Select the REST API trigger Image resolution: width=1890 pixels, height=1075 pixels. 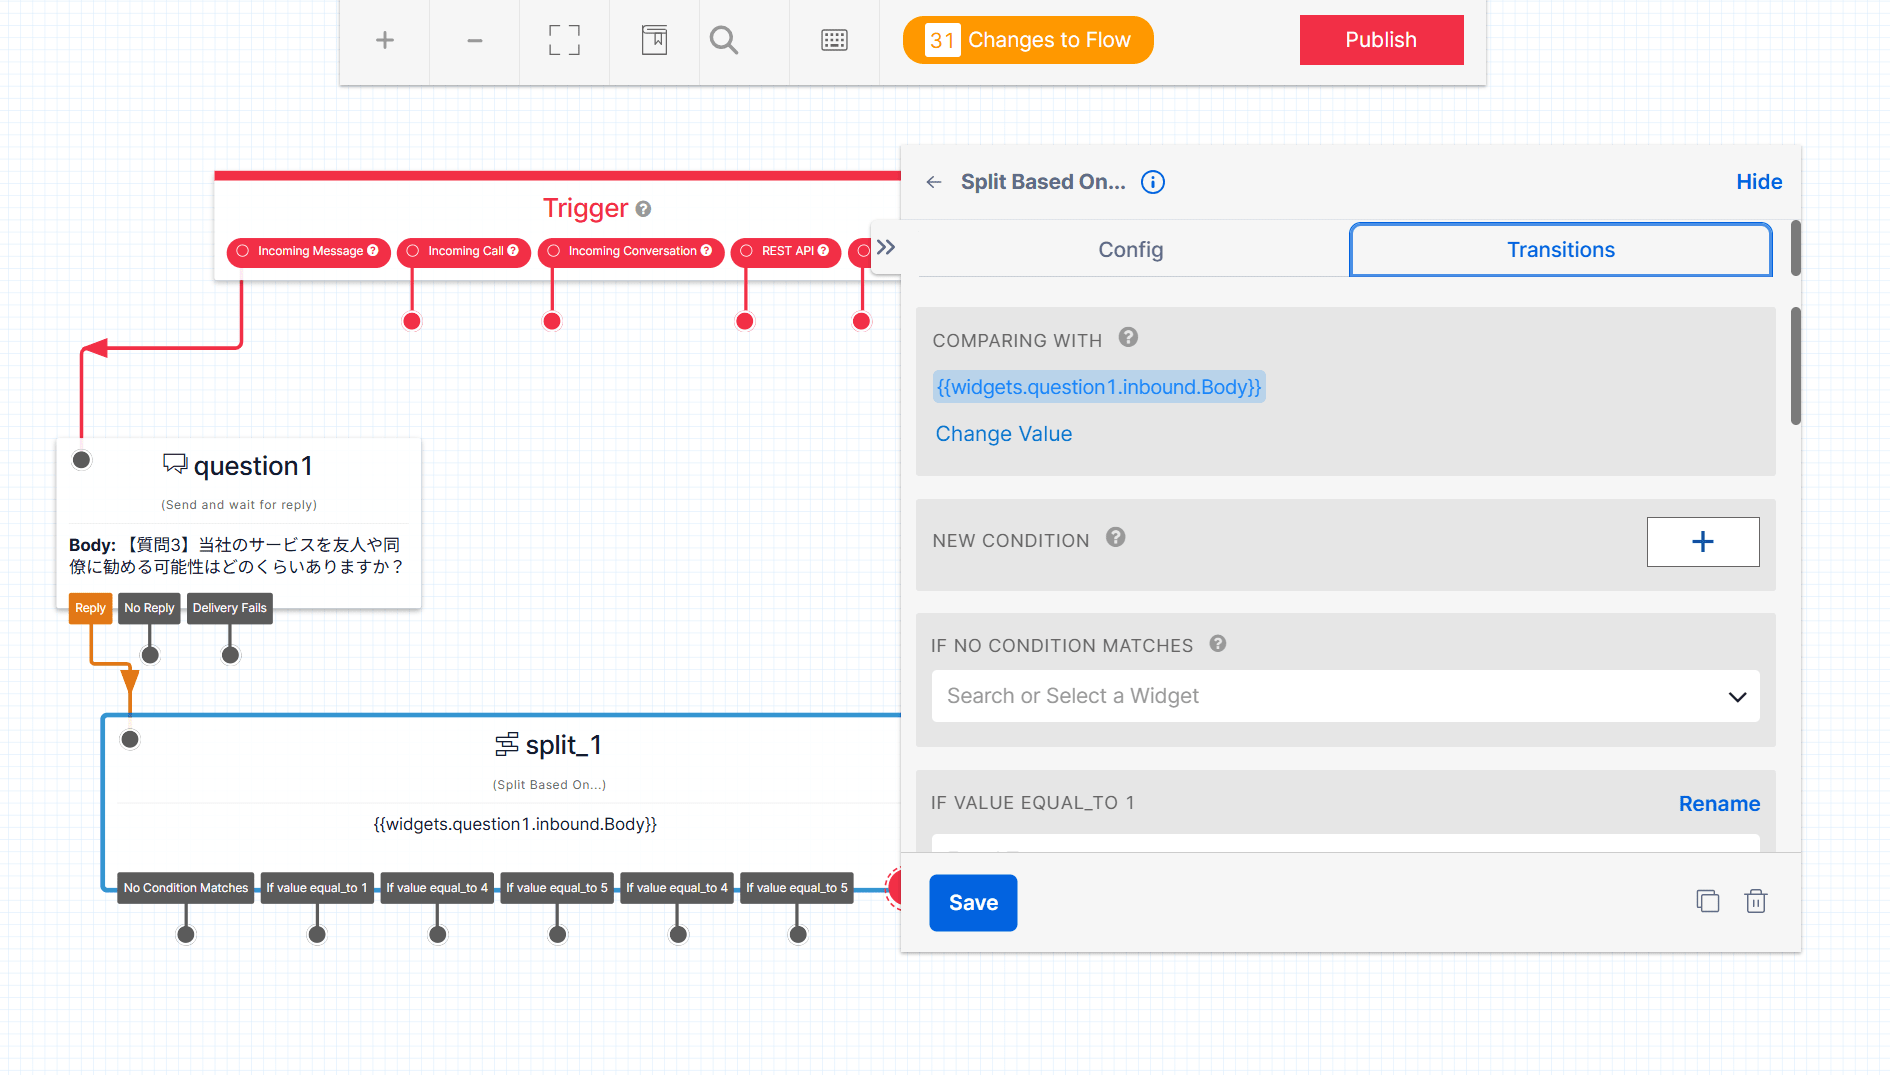tap(786, 251)
